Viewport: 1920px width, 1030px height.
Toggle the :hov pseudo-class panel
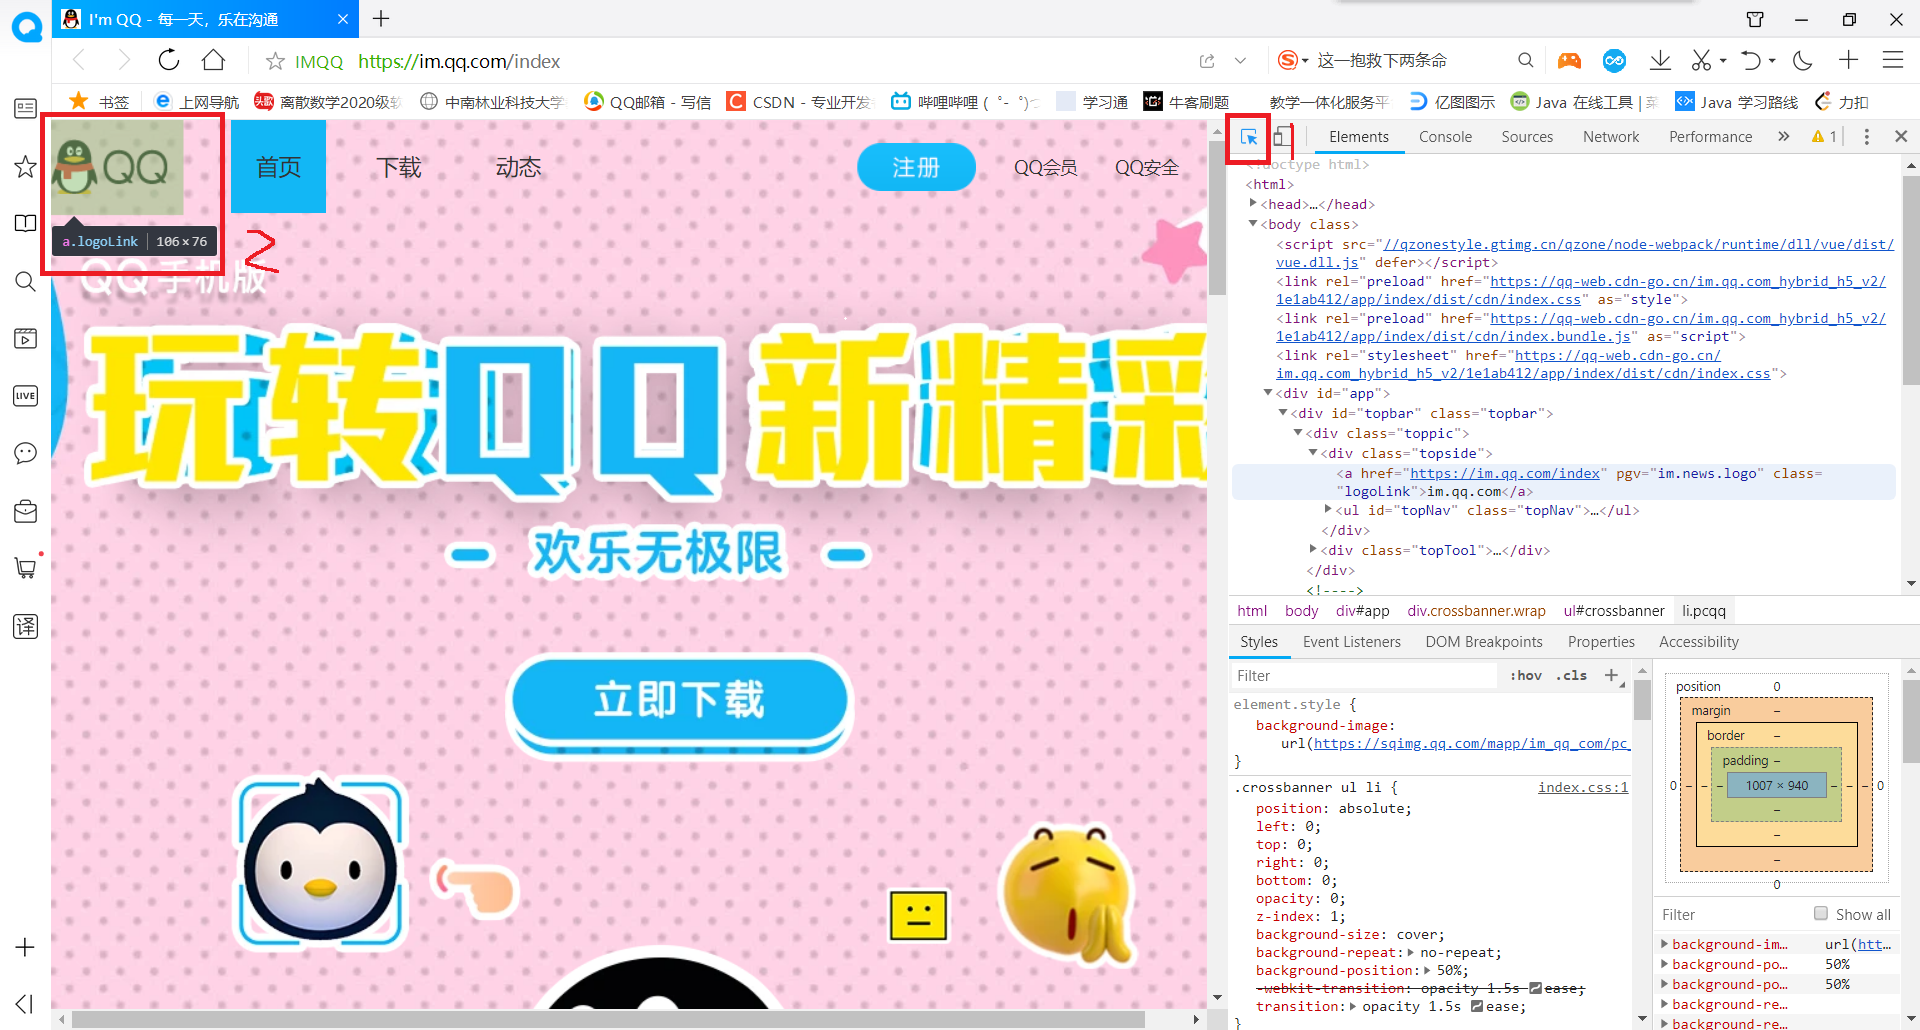[1525, 675]
